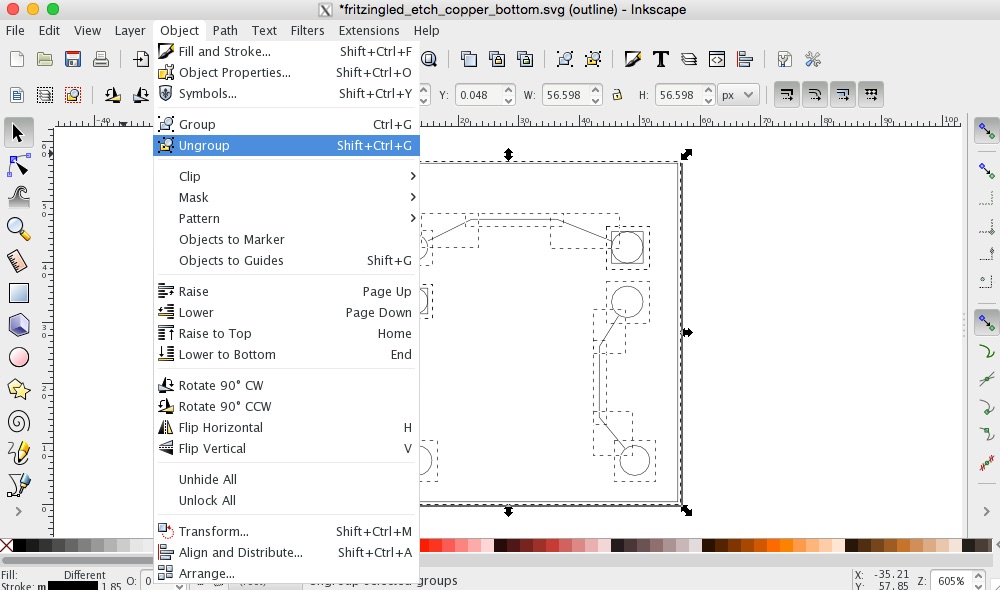
Task: Choose the Star and polygon tool
Action: pos(18,389)
